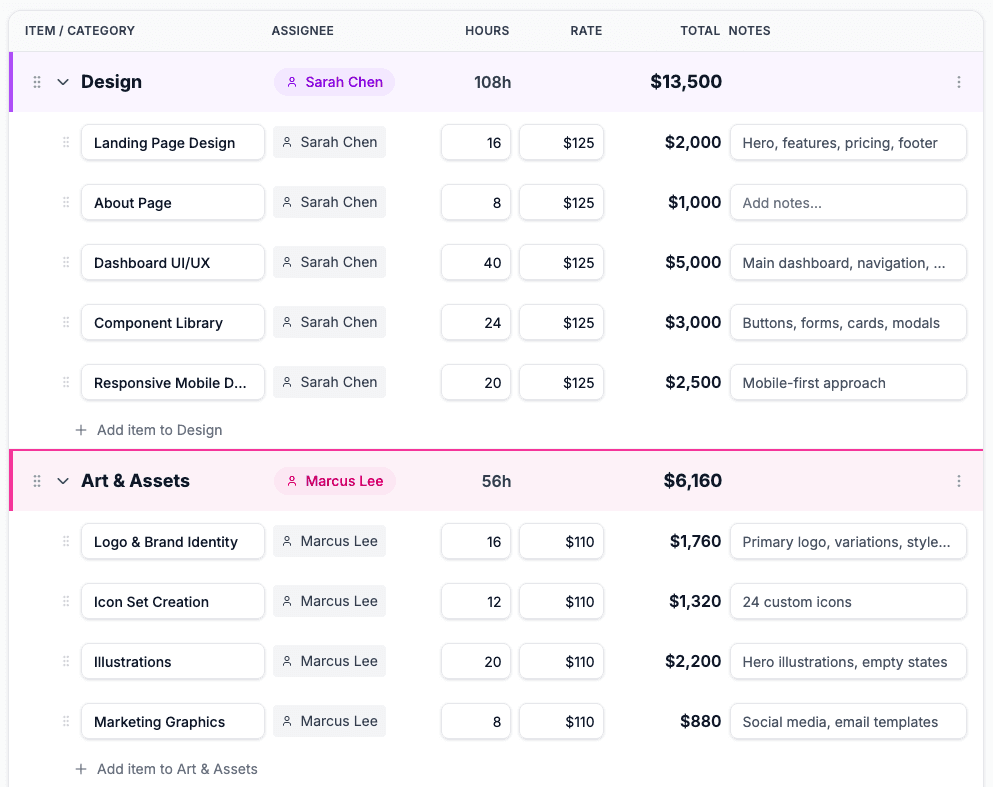
Task: Click the drag handle for Logo & Brand Identity
Action: 65,541
